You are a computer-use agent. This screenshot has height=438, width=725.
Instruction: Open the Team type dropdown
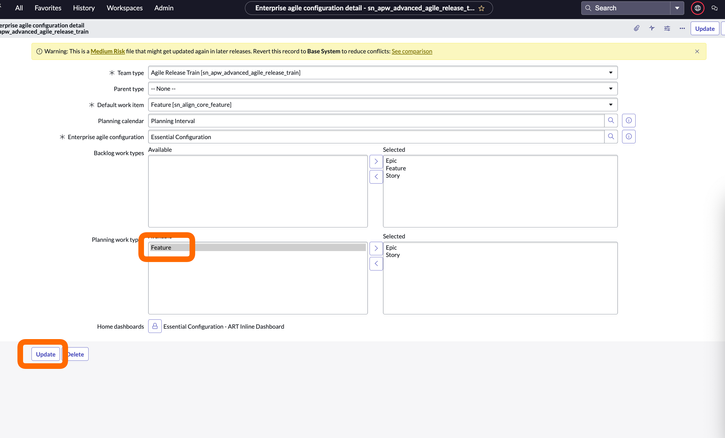tap(383, 73)
